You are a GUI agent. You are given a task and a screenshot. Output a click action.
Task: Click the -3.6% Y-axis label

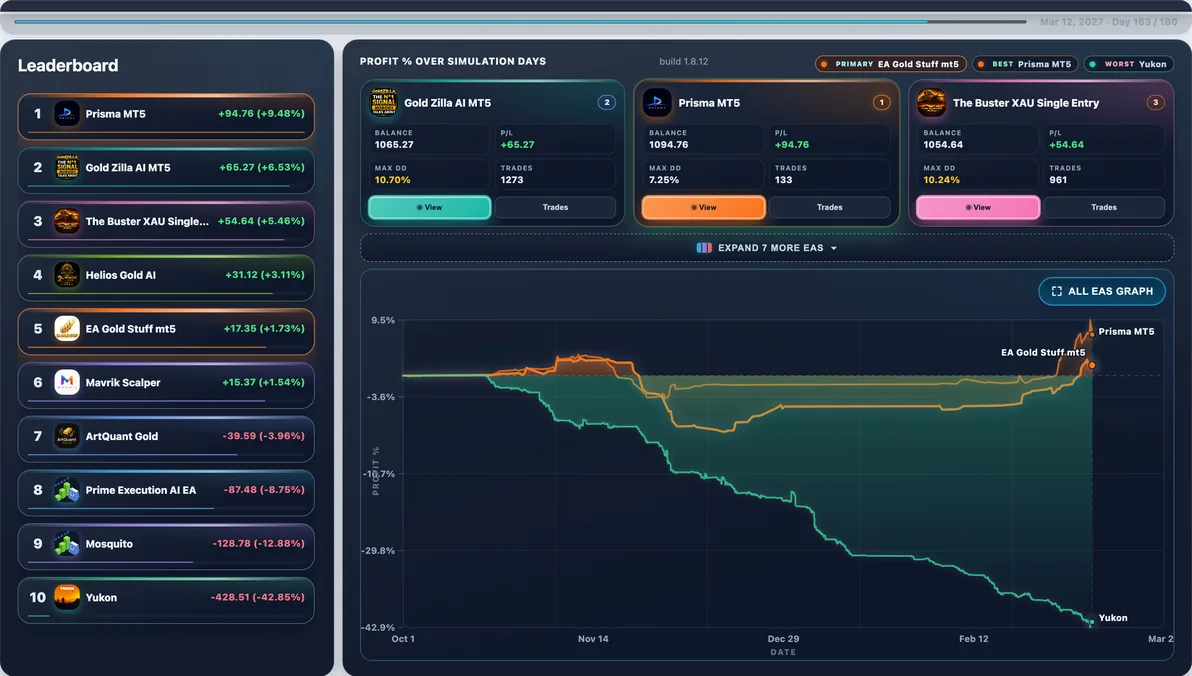tap(381, 397)
